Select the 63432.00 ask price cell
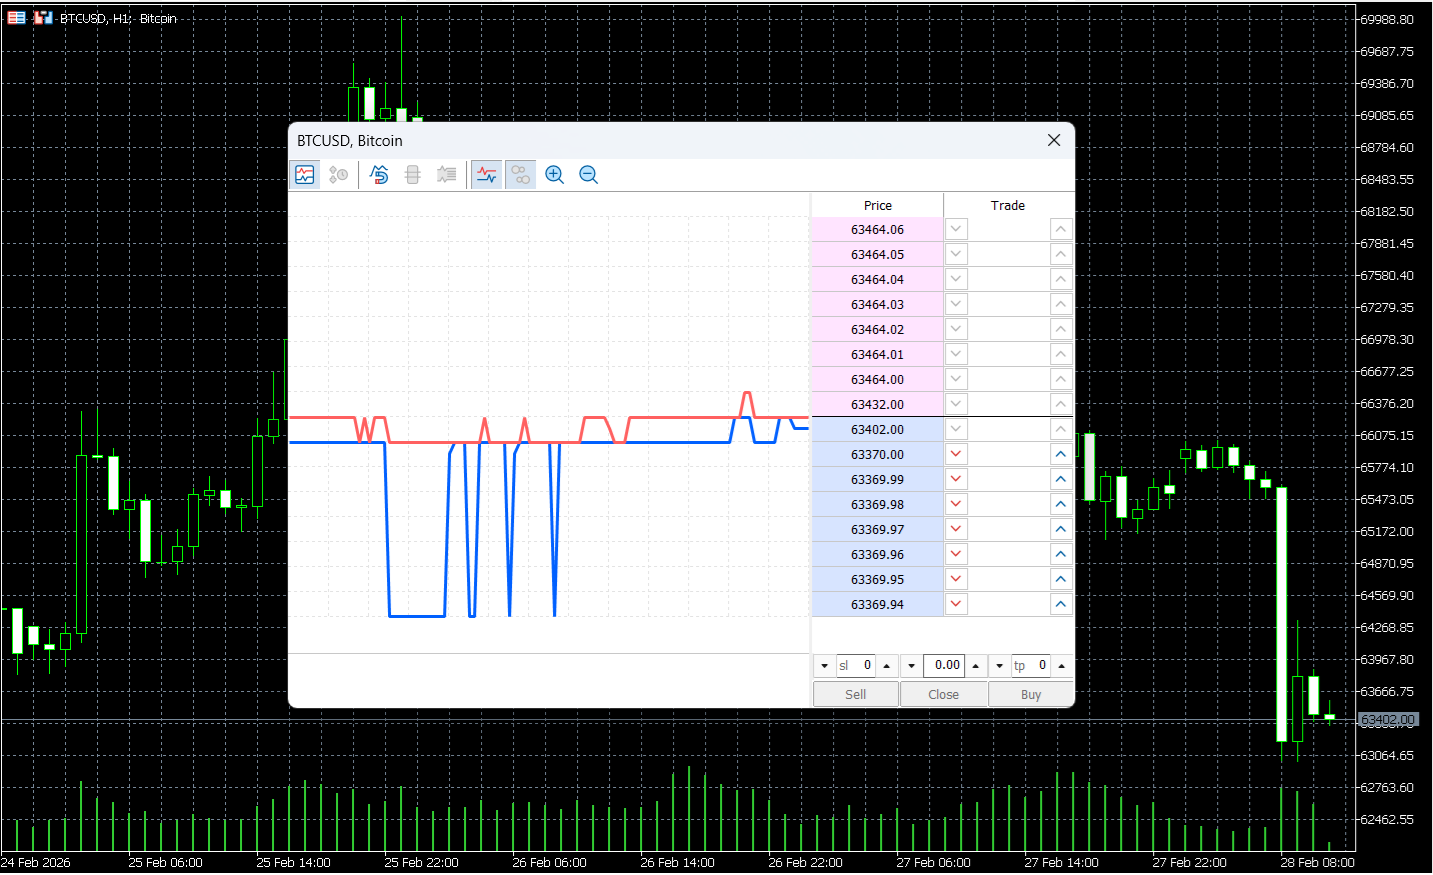Image resolution: width=1433 pixels, height=875 pixels. (x=877, y=404)
